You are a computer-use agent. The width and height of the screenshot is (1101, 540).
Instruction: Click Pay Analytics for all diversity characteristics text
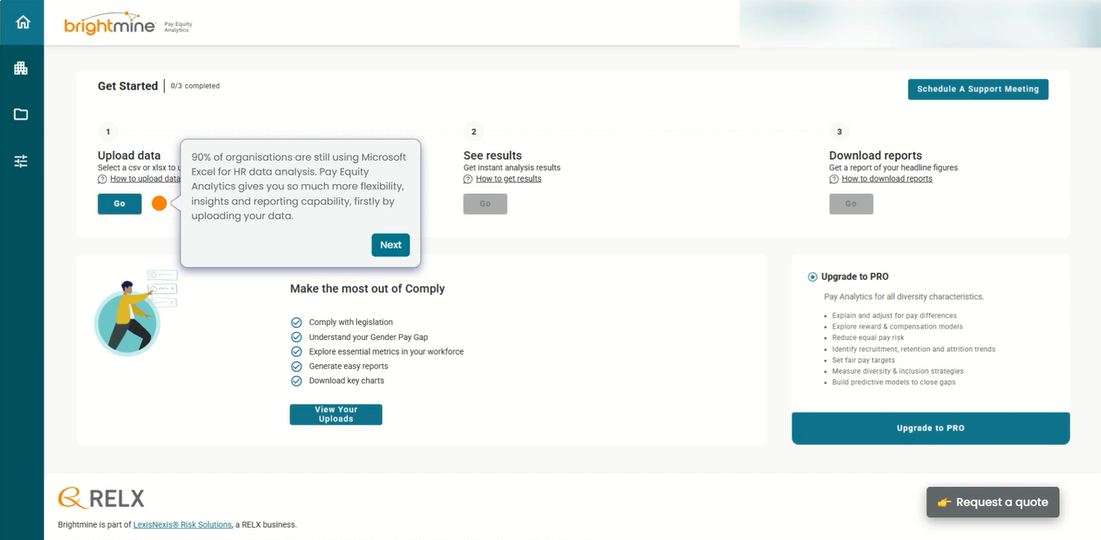pyautogui.click(x=904, y=296)
